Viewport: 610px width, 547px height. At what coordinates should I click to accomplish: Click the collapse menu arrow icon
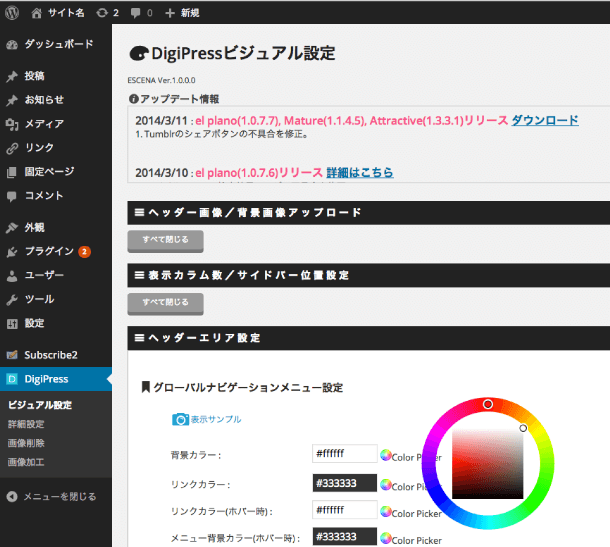tap(12, 497)
